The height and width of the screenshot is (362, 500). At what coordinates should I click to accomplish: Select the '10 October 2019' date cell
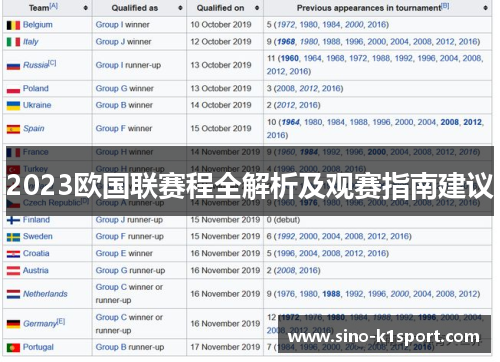[x=225, y=25]
